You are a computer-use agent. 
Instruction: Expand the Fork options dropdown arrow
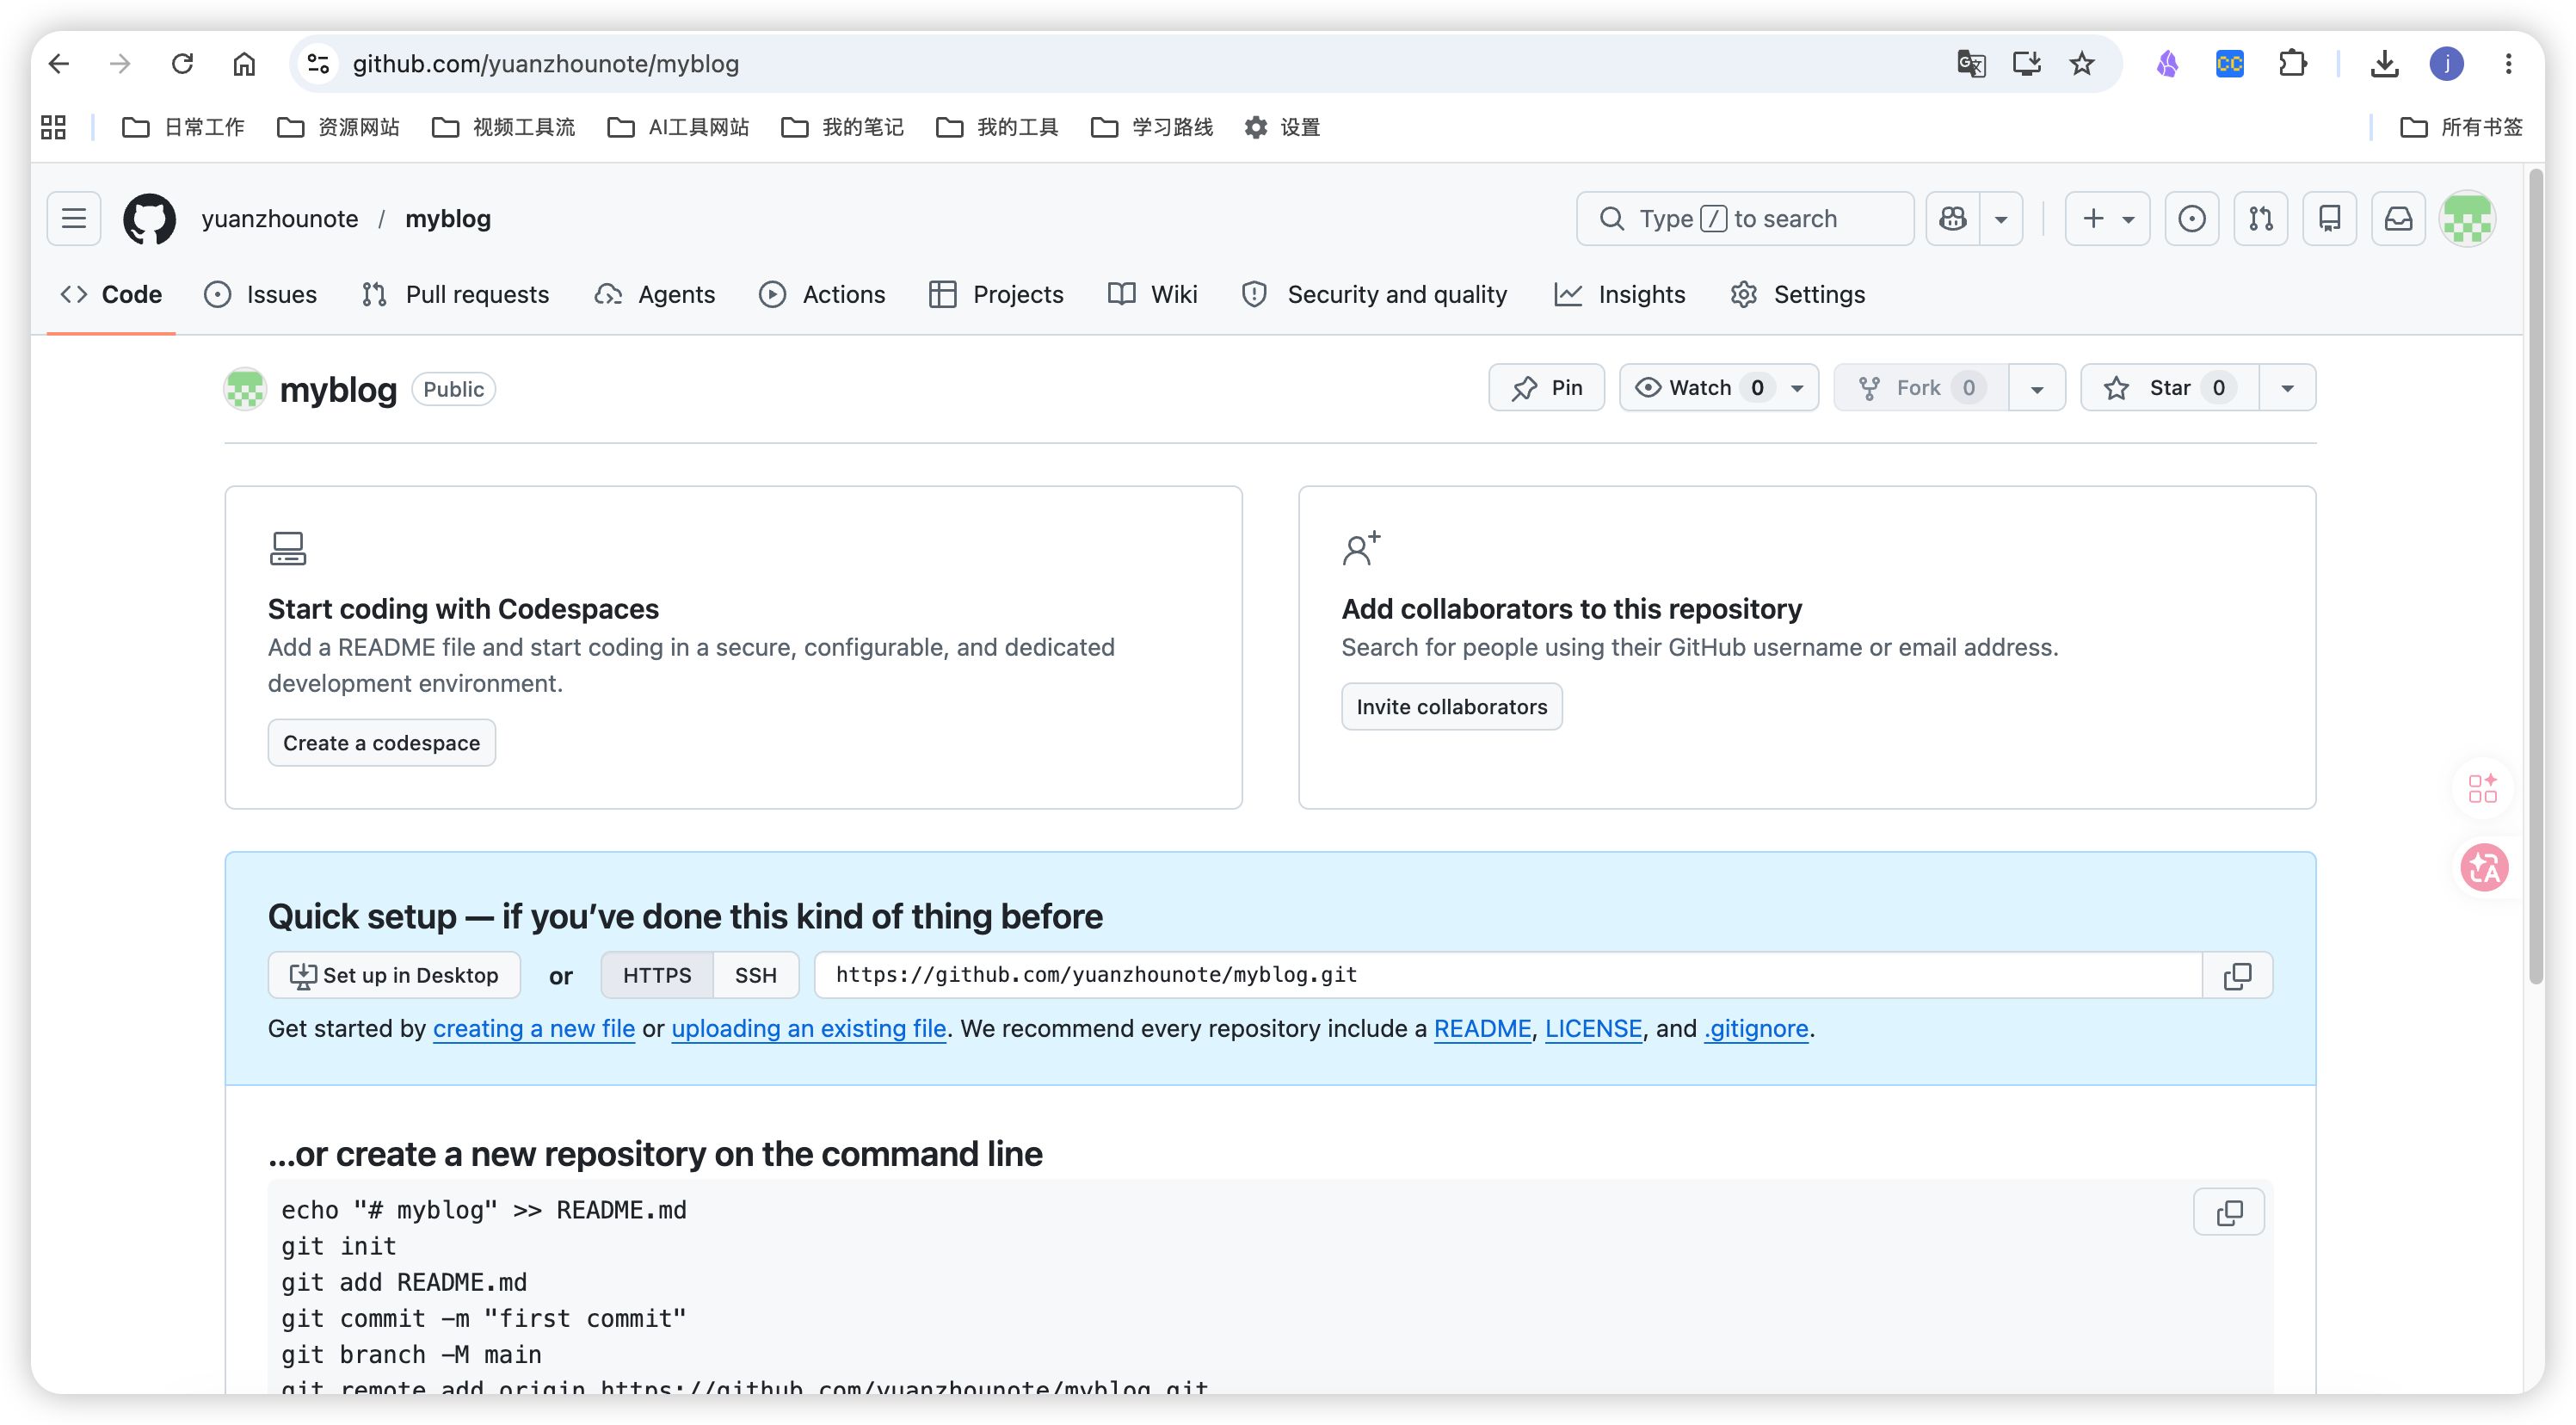2037,388
